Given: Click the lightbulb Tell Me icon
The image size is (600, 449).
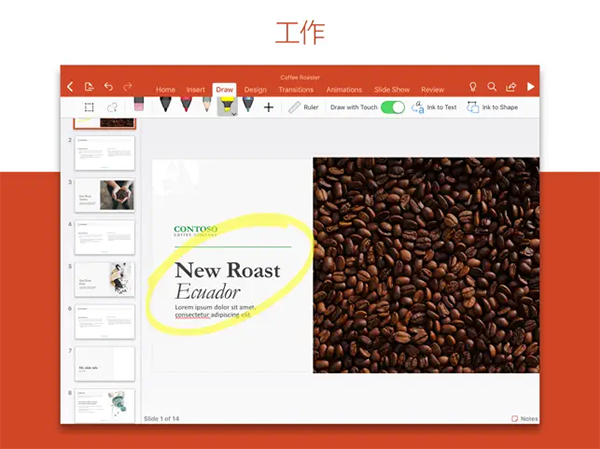Looking at the screenshot, I should click(473, 88).
